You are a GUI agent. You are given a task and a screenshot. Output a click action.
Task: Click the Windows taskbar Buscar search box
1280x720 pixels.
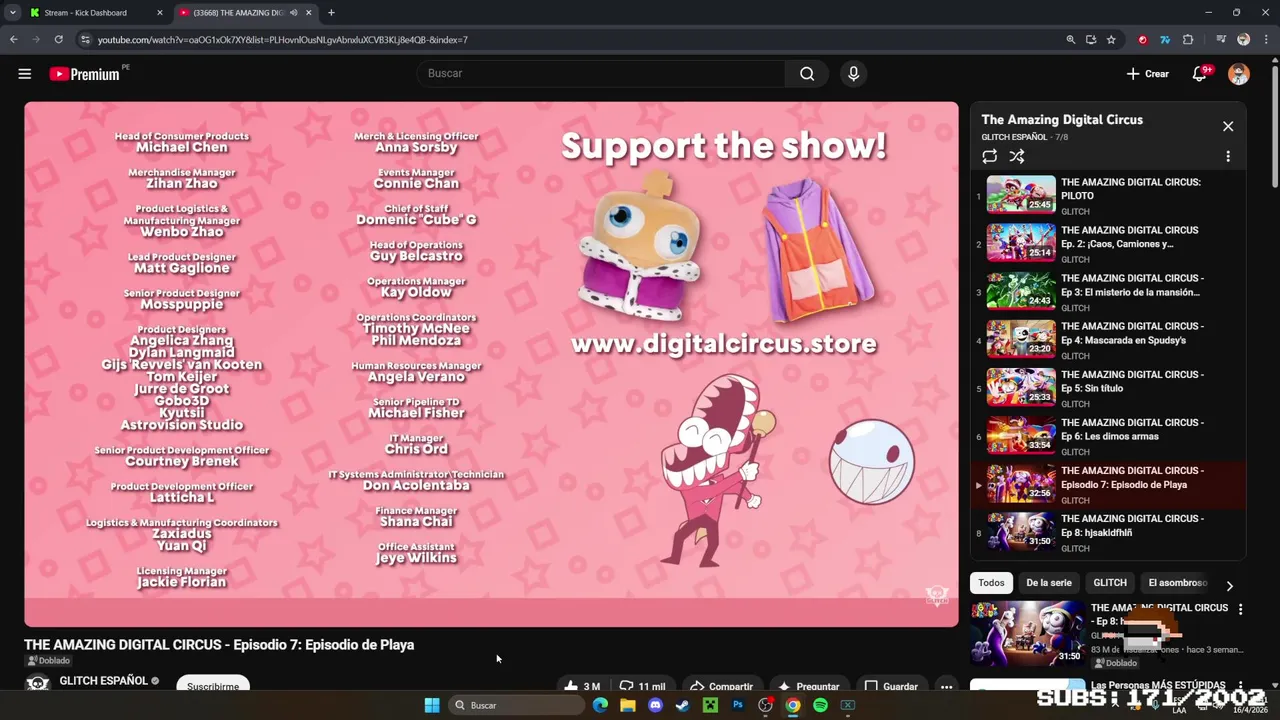click(517, 705)
